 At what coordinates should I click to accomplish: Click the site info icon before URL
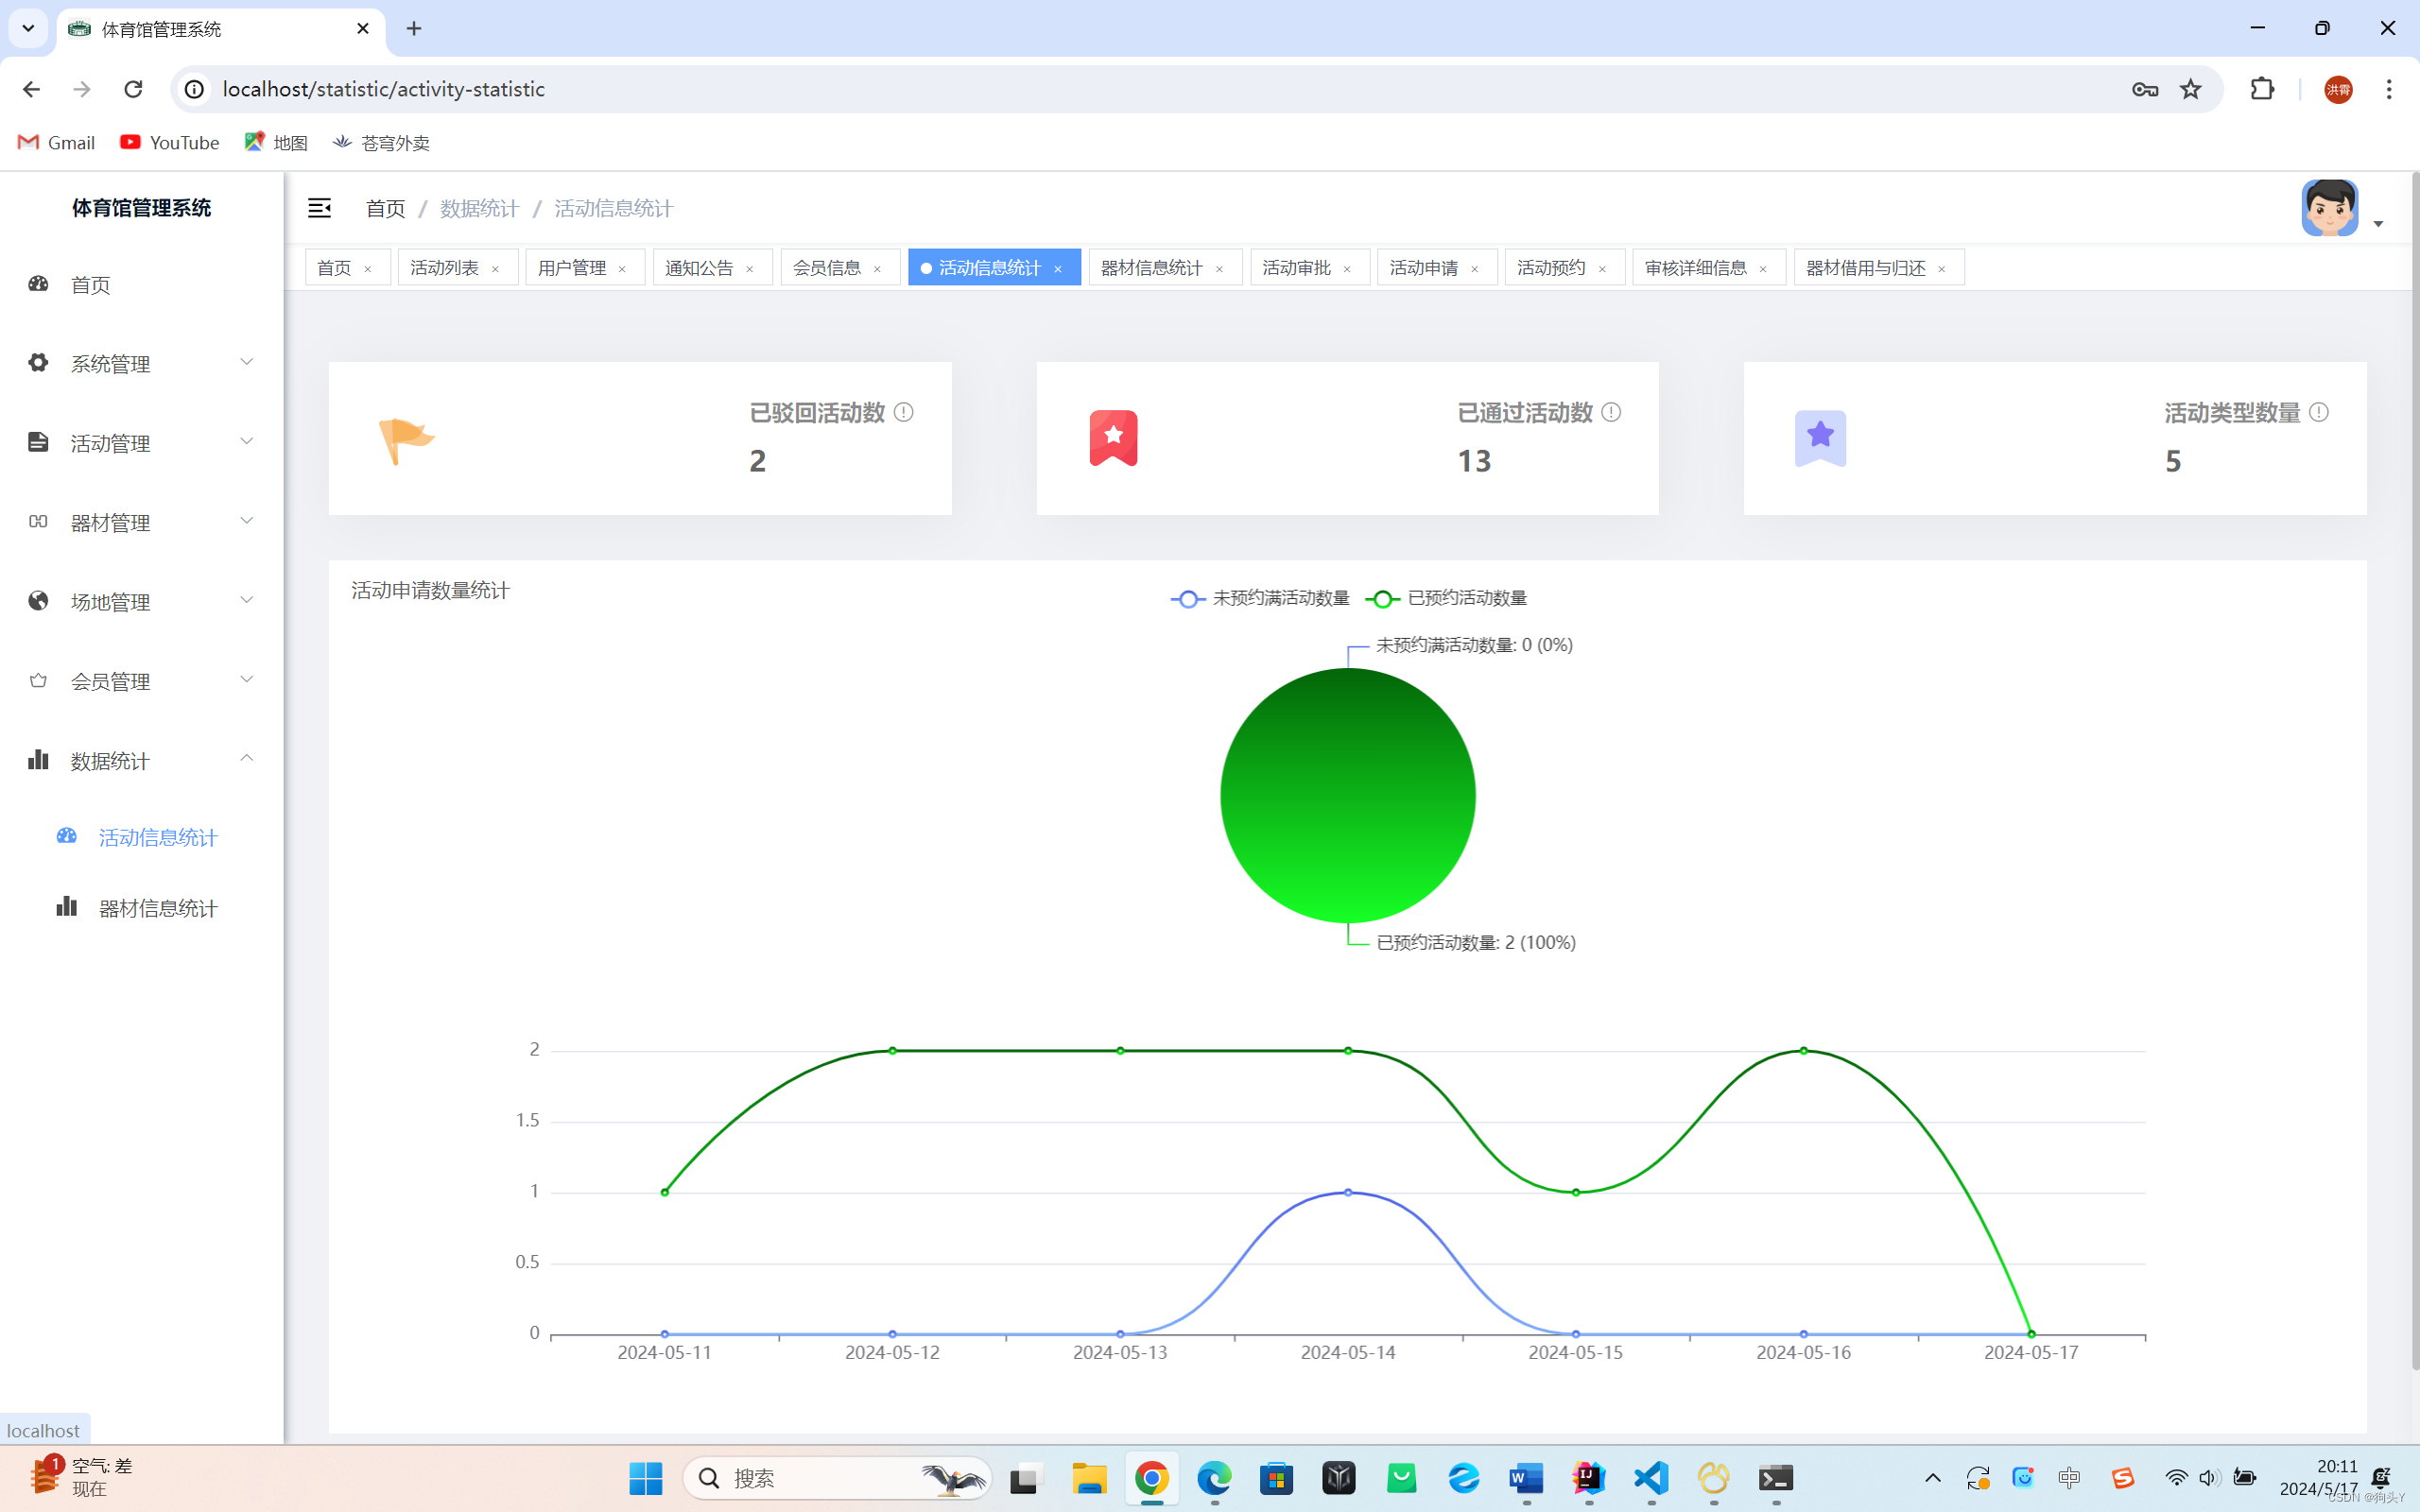click(x=195, y=89)
